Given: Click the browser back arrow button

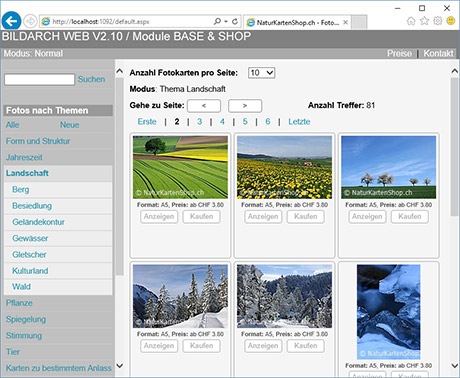Looking at the screenshot, I should pos(11,21).
